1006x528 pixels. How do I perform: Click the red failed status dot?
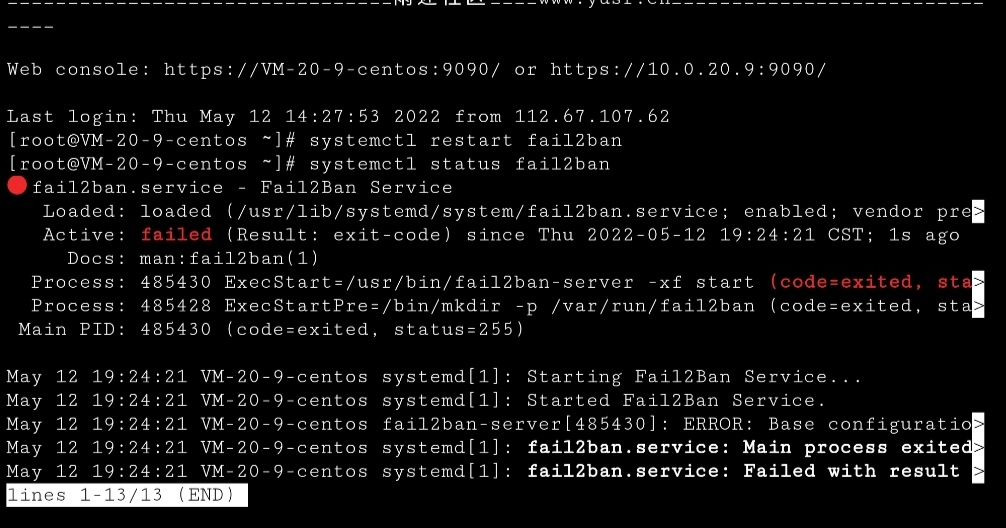pos(17,186)
